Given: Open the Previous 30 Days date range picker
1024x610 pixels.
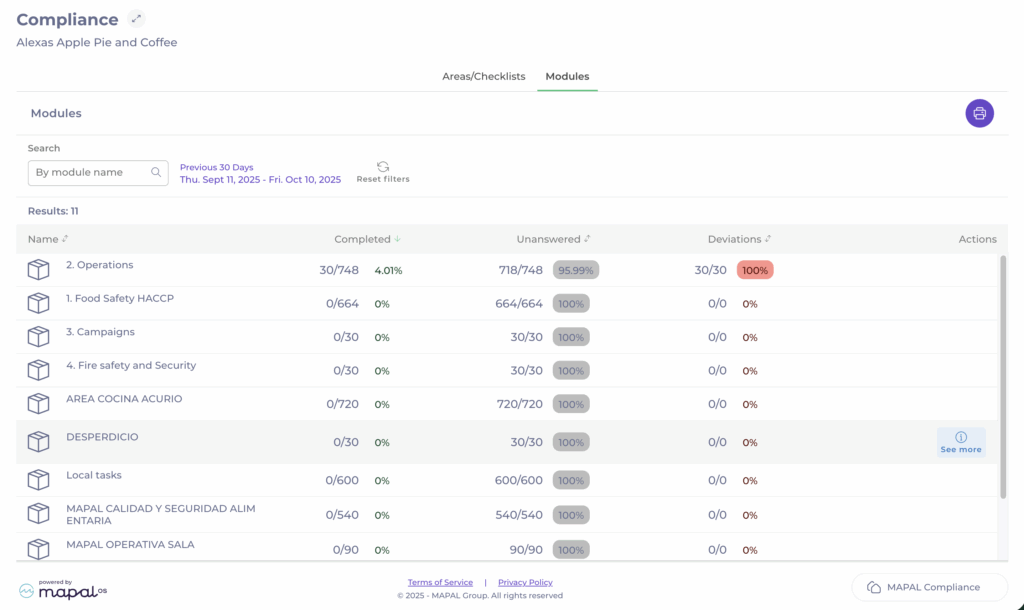Looking at the screenshot, I should 260,174.
